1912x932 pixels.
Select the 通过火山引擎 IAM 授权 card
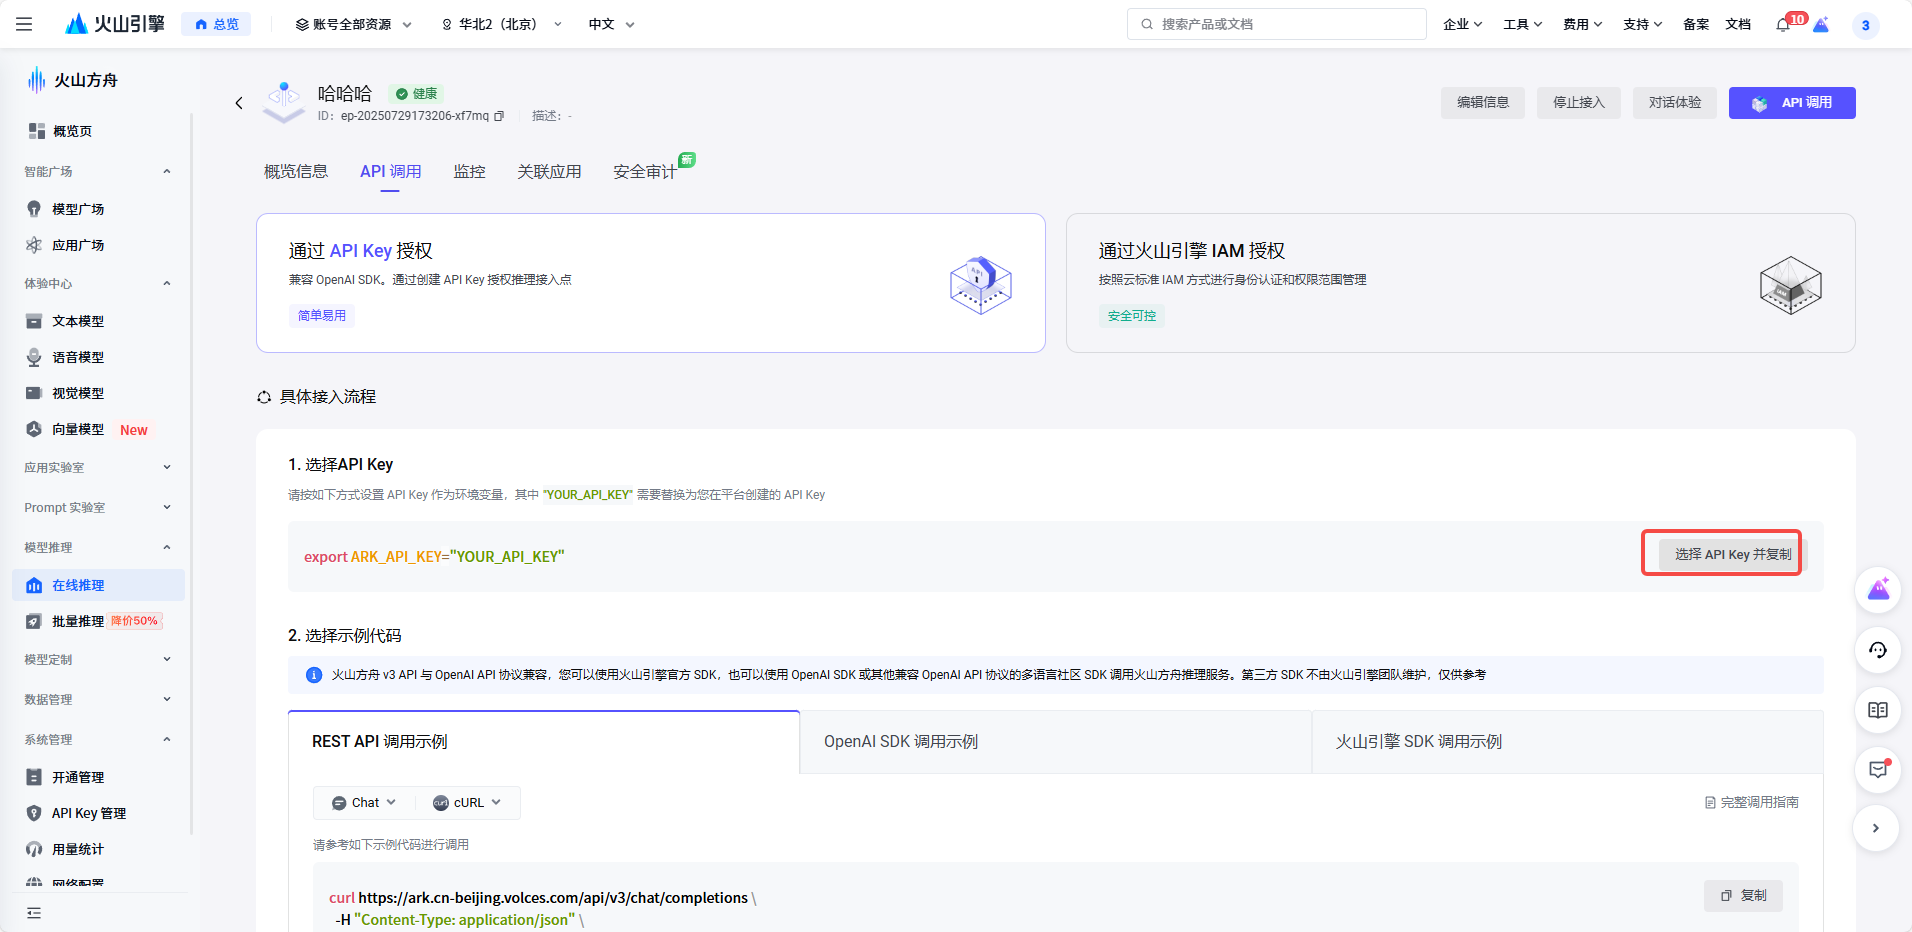1461,283
